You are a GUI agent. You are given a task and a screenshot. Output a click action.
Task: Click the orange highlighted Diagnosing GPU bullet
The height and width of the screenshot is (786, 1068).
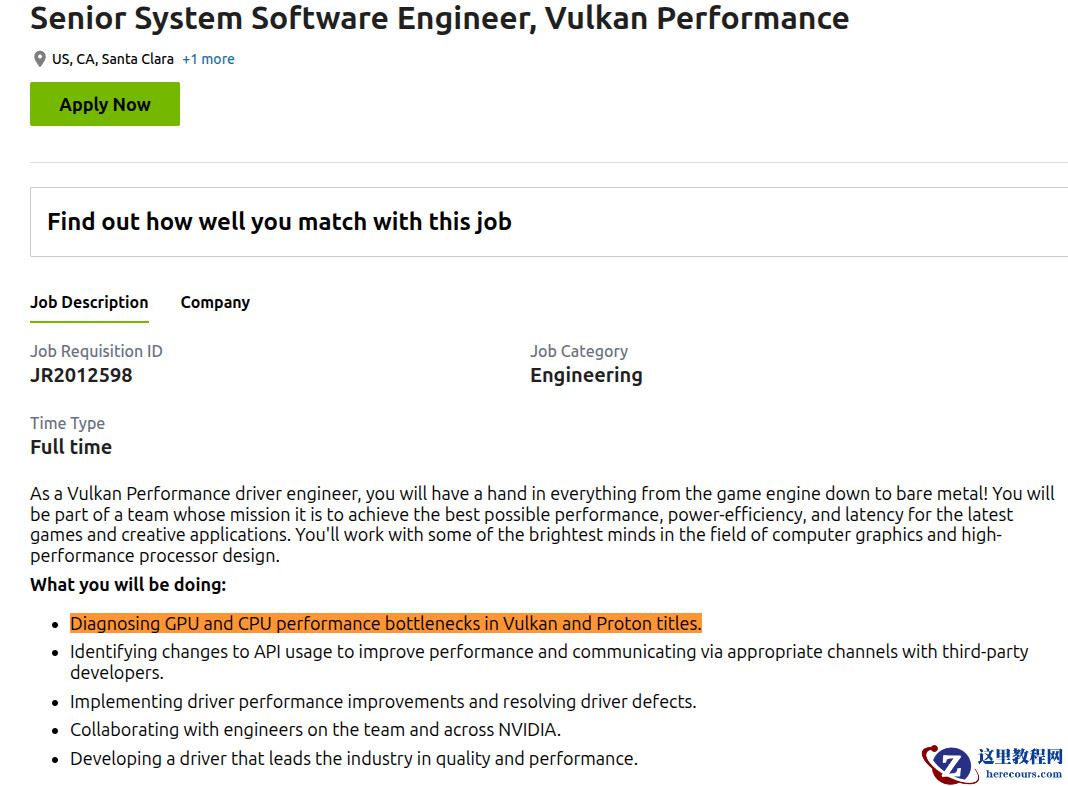point(385,623)
